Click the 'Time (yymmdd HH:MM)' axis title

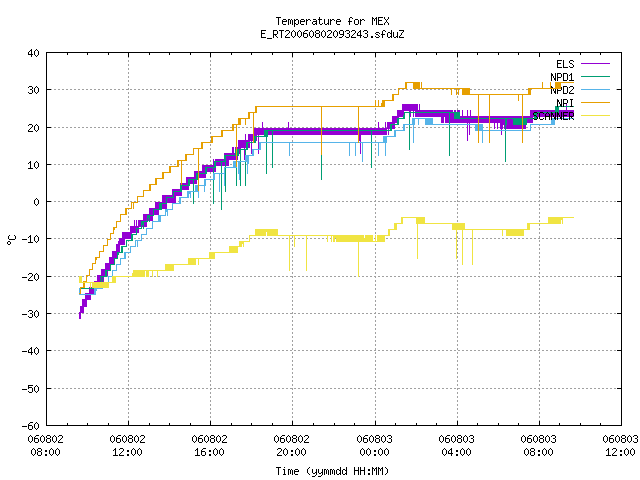(332, 471)
